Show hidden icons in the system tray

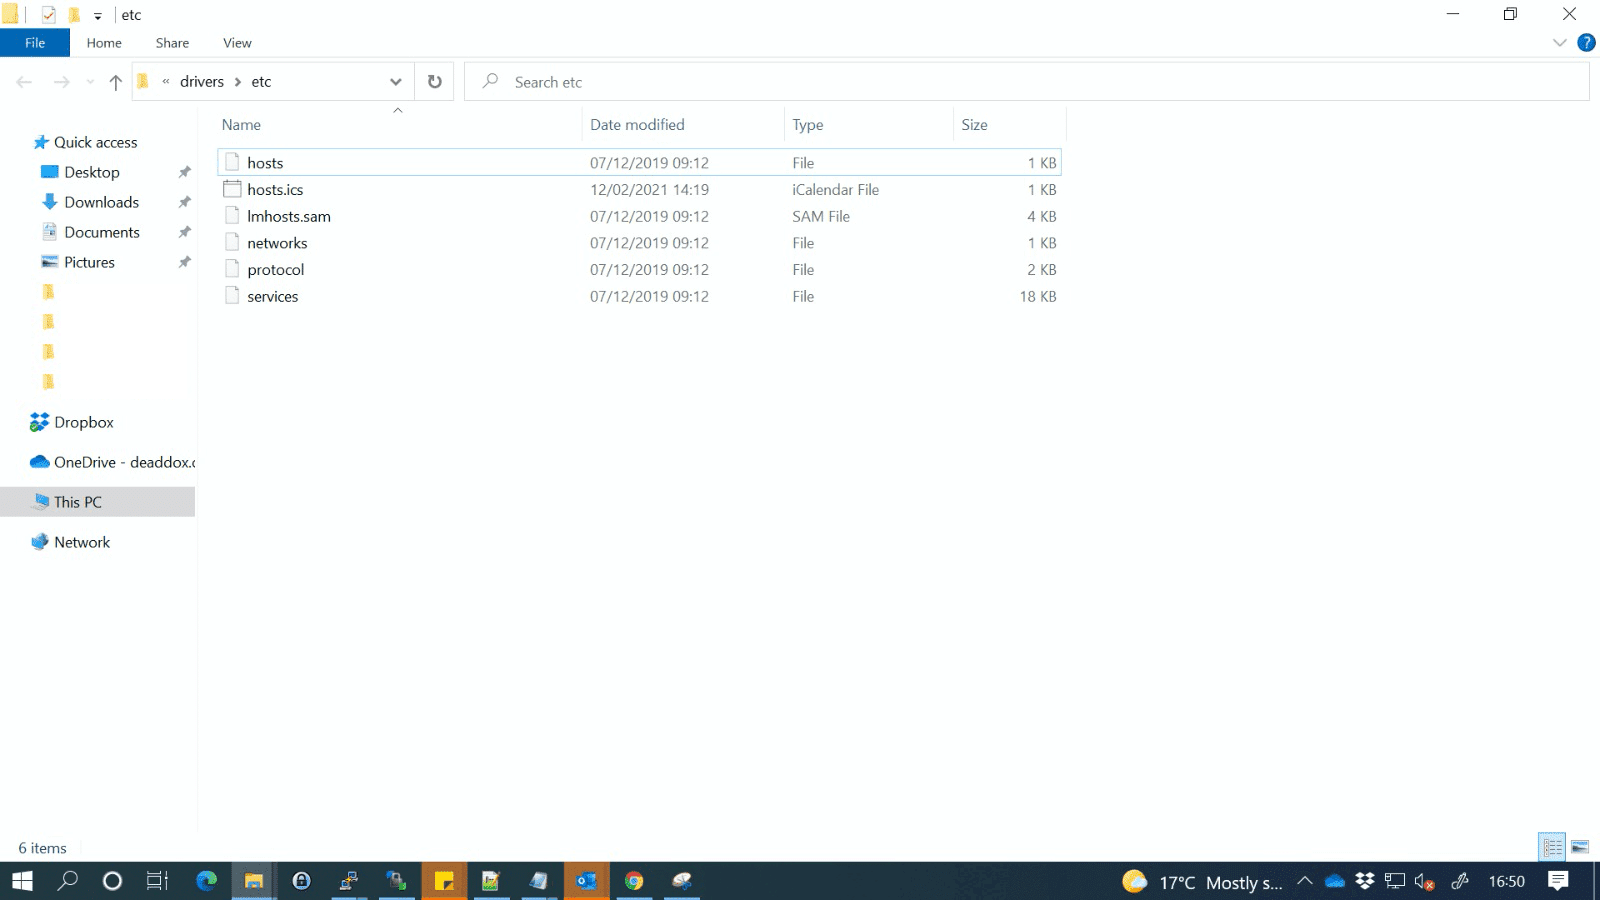(x=1305, y=882)
